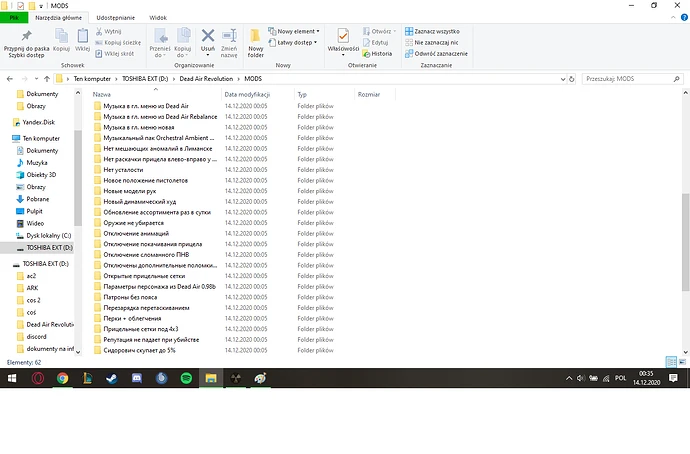Select Obiekty 3D in navigation pane

click(36, 175)
